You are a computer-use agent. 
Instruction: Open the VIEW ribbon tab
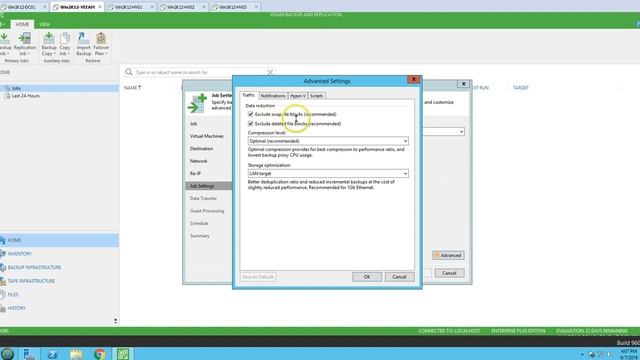44,24
